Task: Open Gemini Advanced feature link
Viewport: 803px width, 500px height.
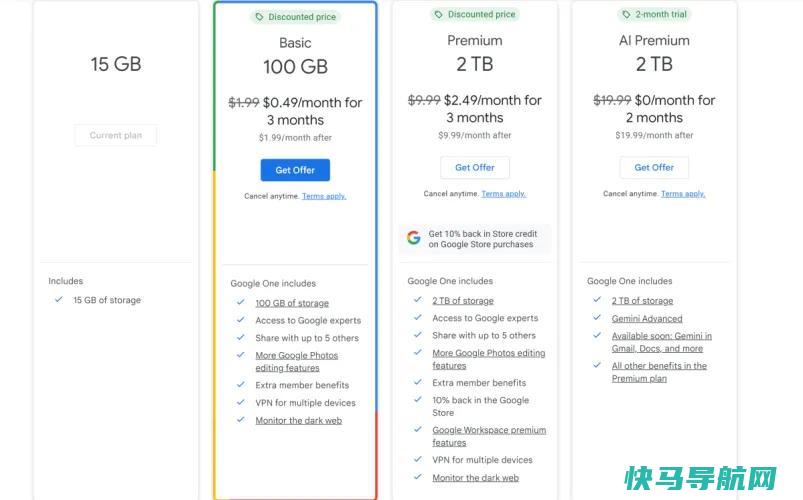Action: (647, 319)
